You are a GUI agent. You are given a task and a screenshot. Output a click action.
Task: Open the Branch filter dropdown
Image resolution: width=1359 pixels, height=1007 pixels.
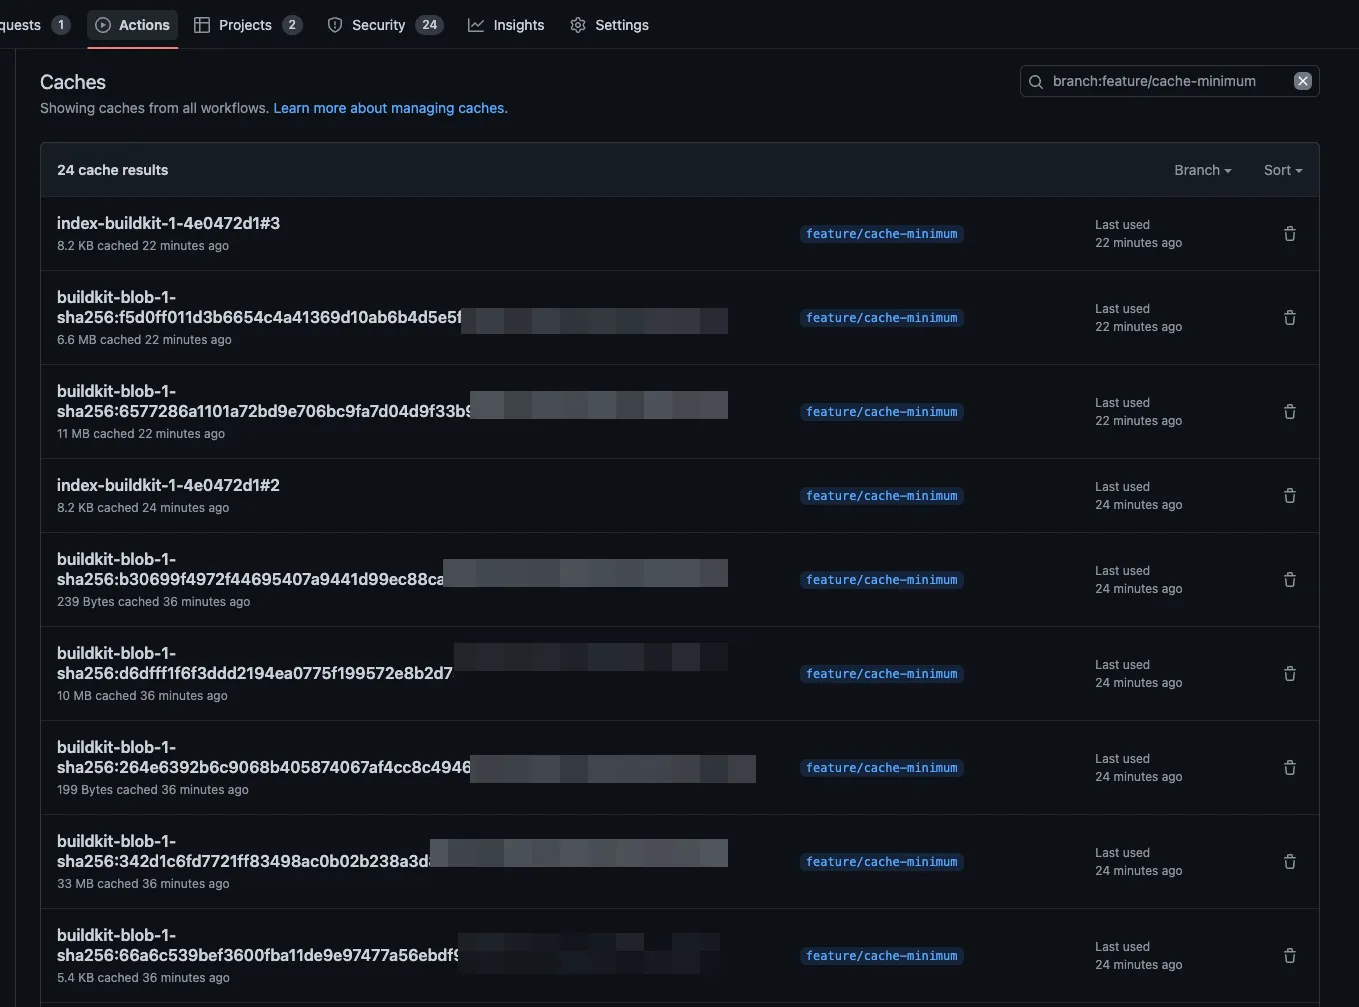(1202, 170)
